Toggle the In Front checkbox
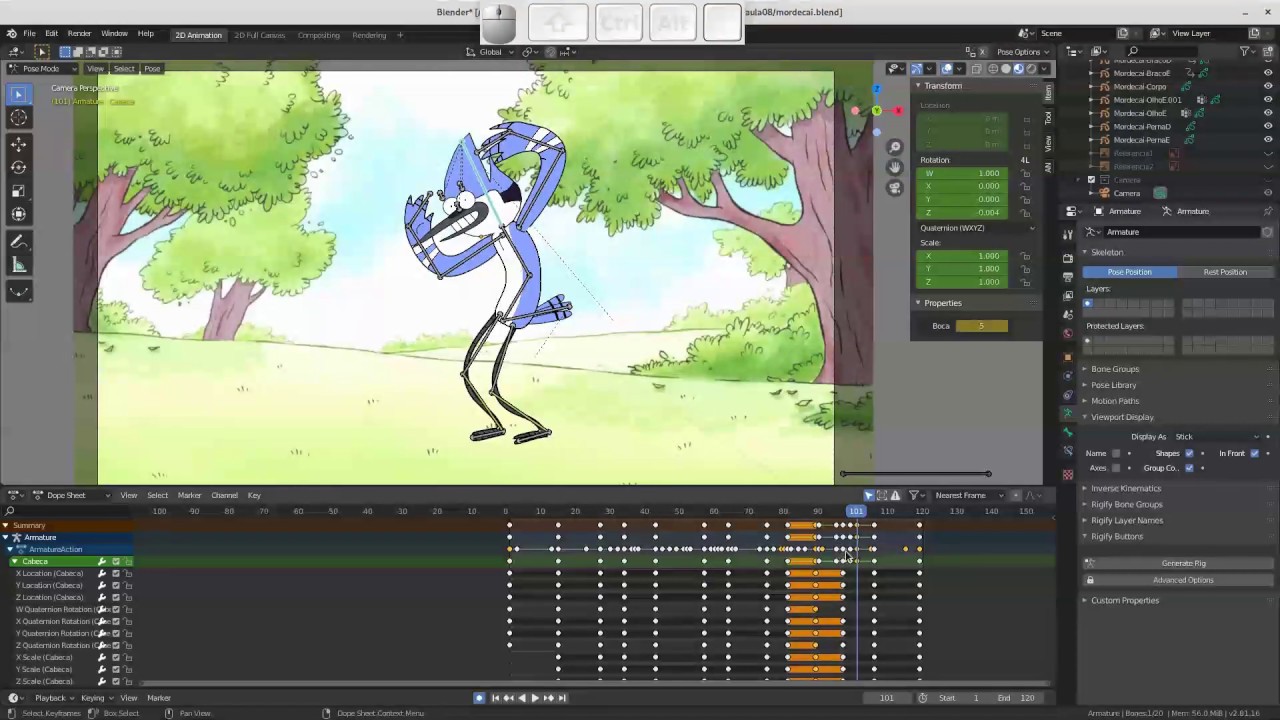The width and height of the screenshot is (1280, 720). [1254, 453]
